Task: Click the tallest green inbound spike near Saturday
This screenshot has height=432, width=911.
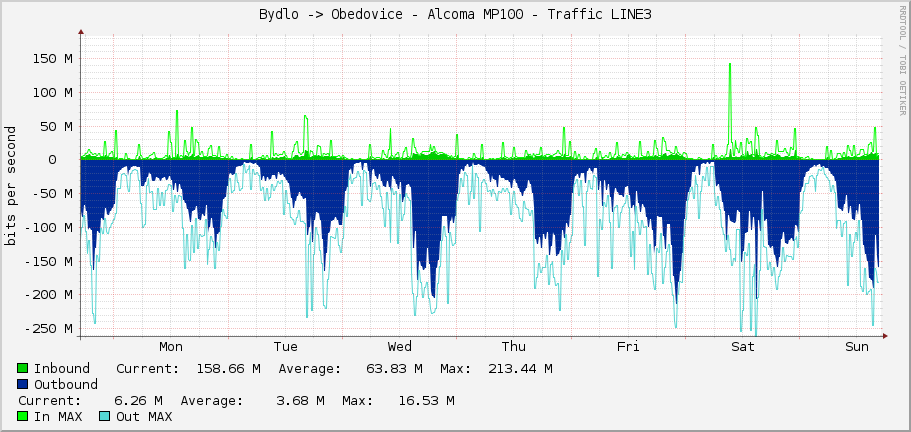Action: 731,66
